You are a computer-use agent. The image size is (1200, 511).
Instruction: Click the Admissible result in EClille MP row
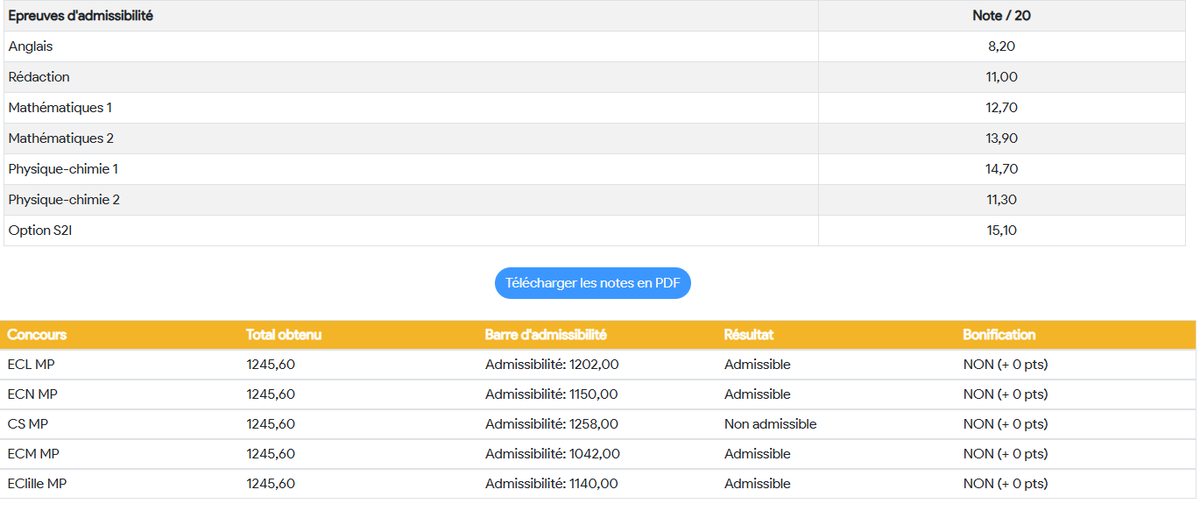[757, 484]
